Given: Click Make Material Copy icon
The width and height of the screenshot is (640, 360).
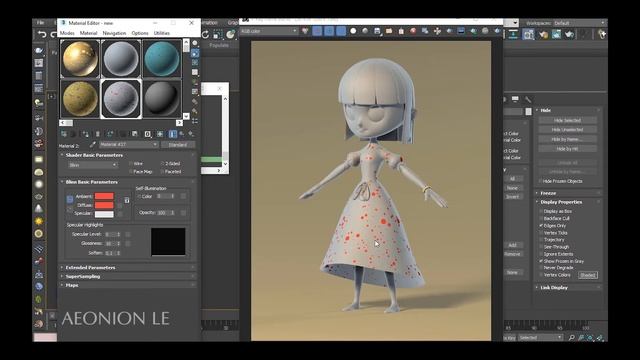Looking at the screenshot, I should [110, 134].
